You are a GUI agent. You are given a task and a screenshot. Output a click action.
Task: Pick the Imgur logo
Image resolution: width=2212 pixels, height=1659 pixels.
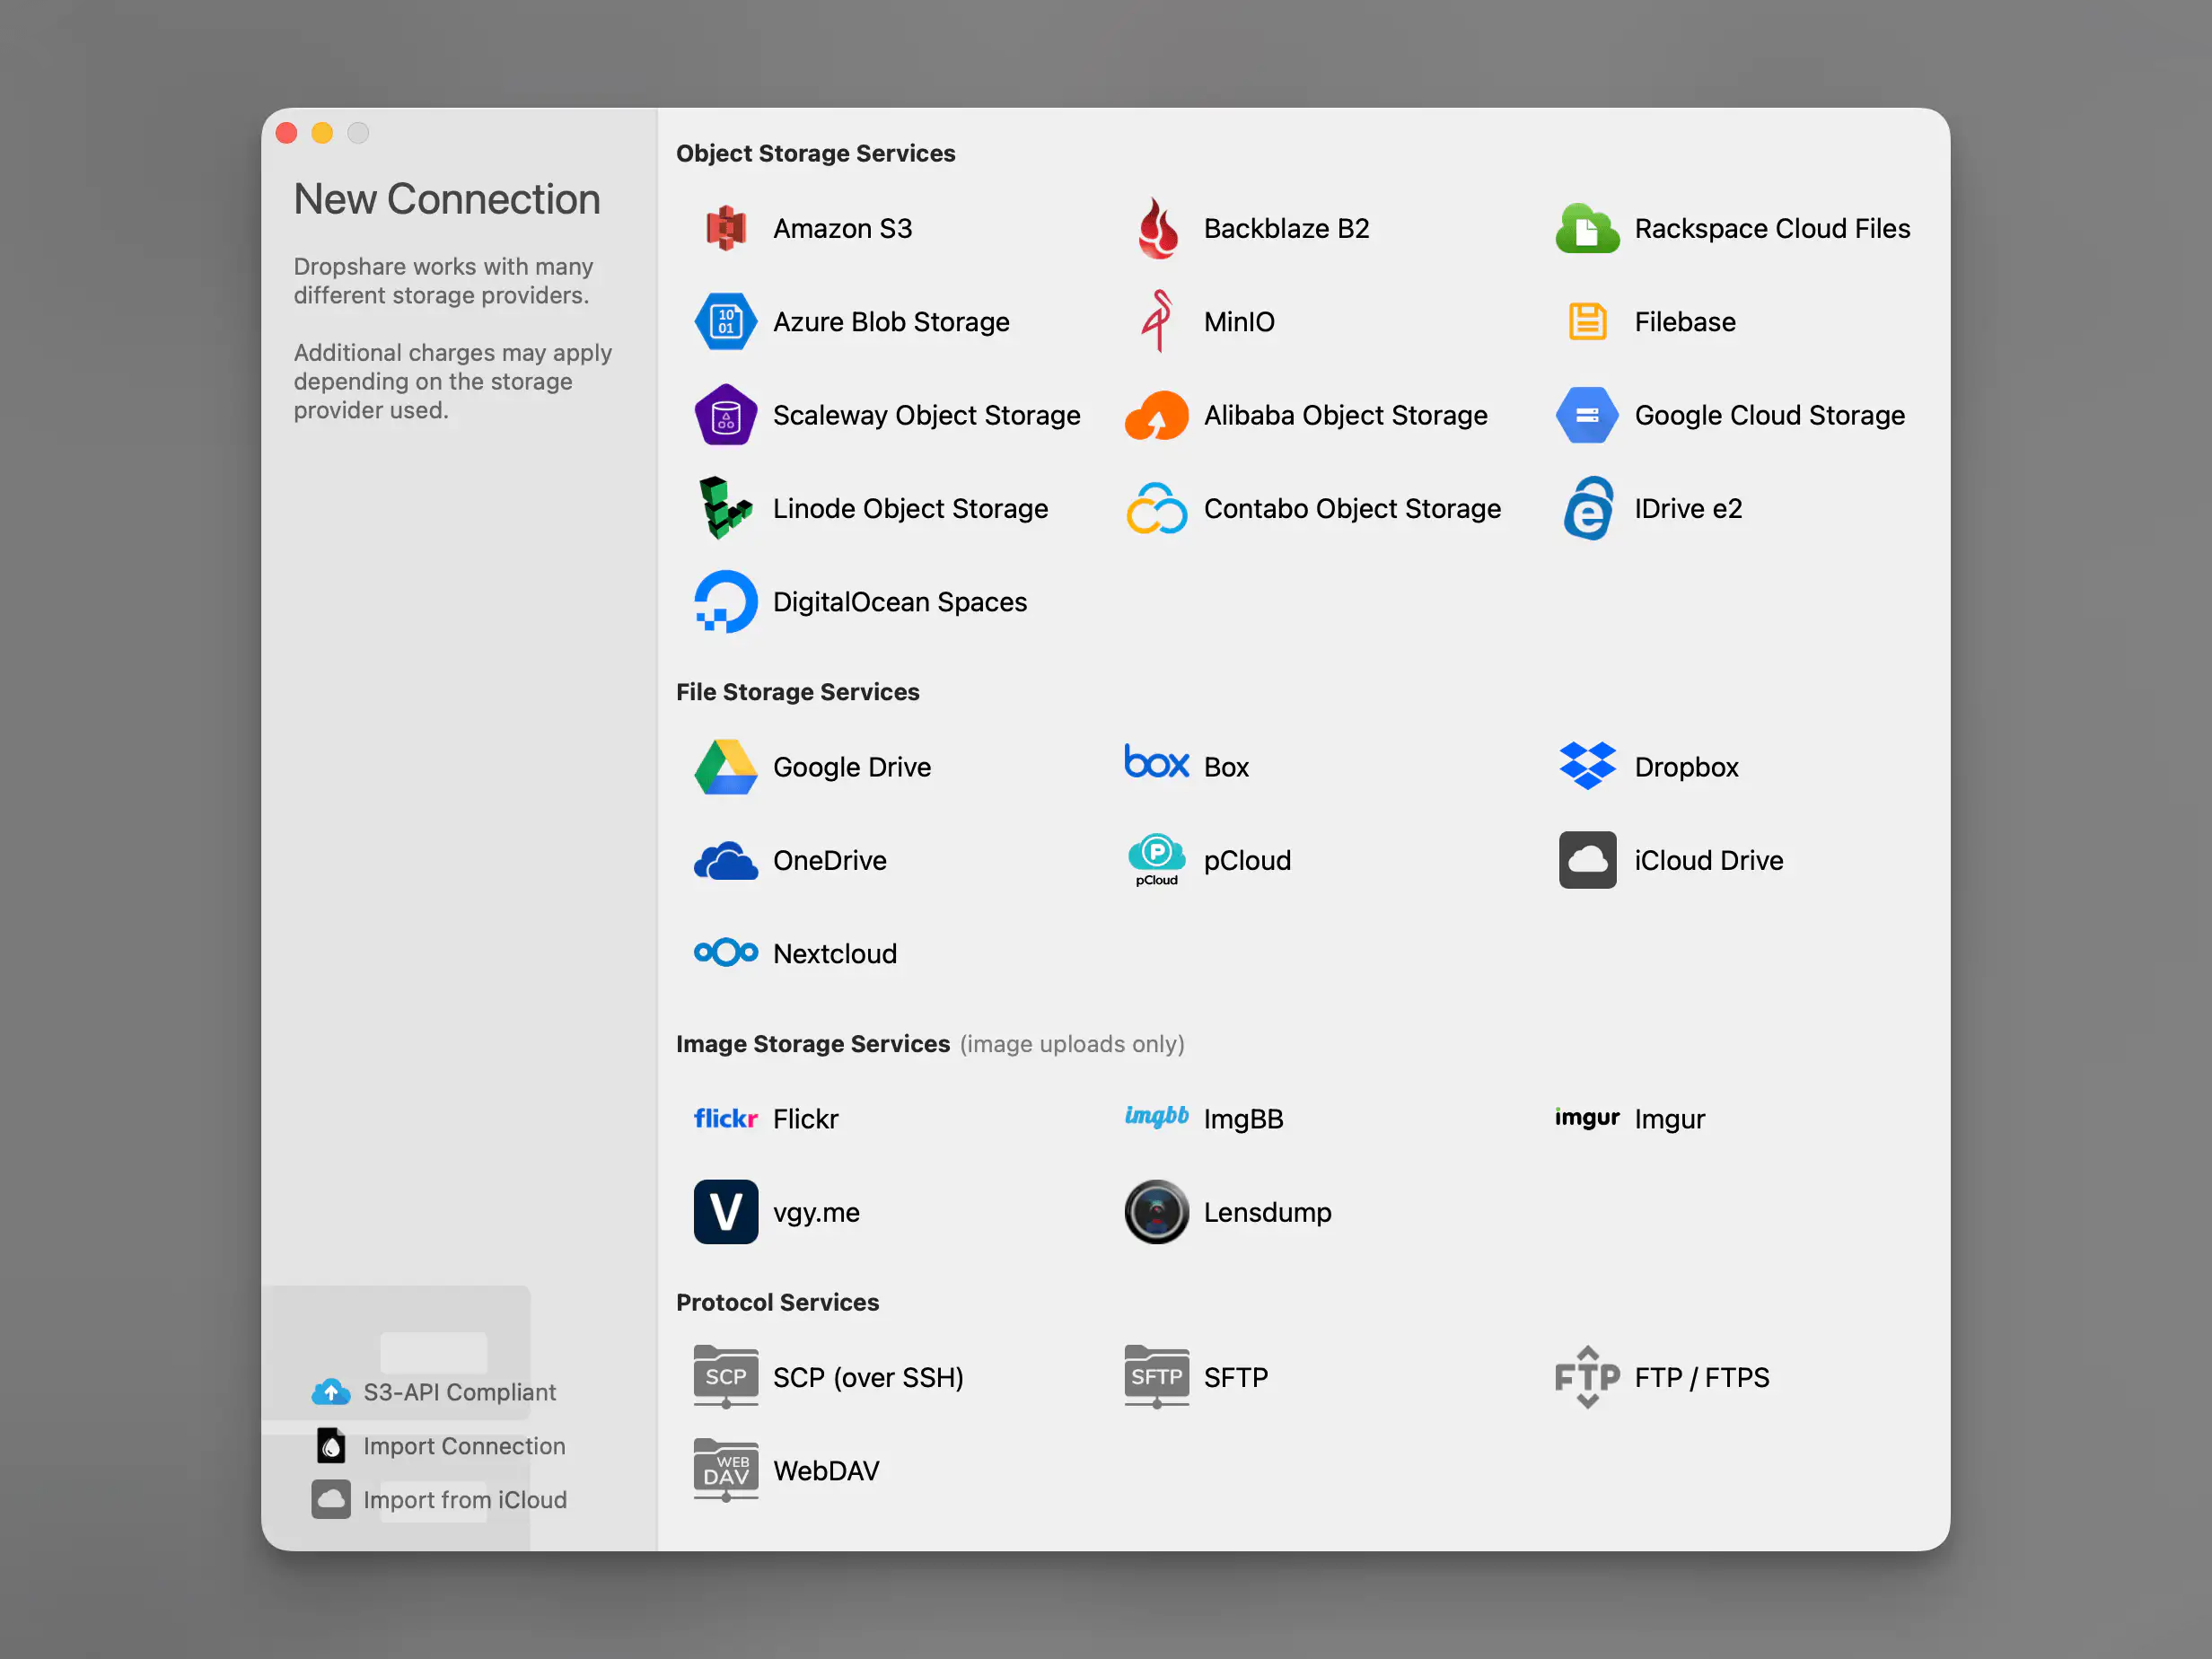click(x=1587, y=1118)
